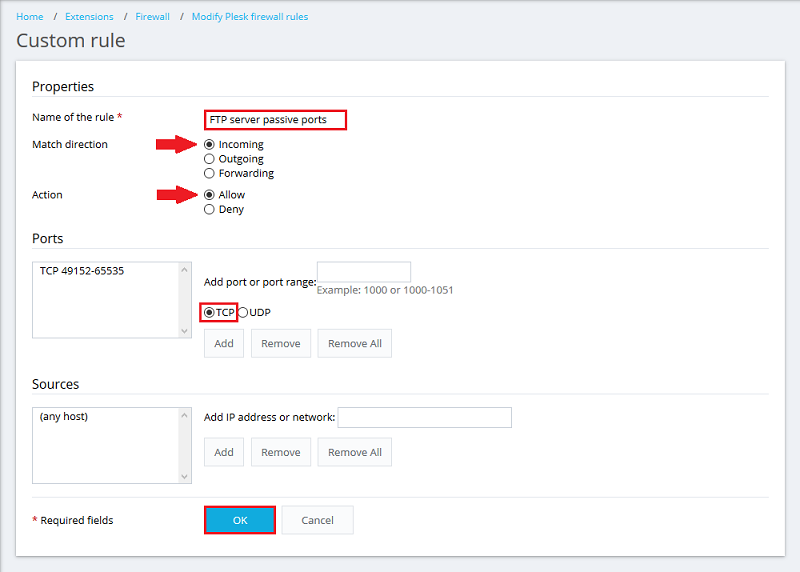Click Remove All in Ports section
The width and height of the screenshot is (800, 572).
(355, 343)
